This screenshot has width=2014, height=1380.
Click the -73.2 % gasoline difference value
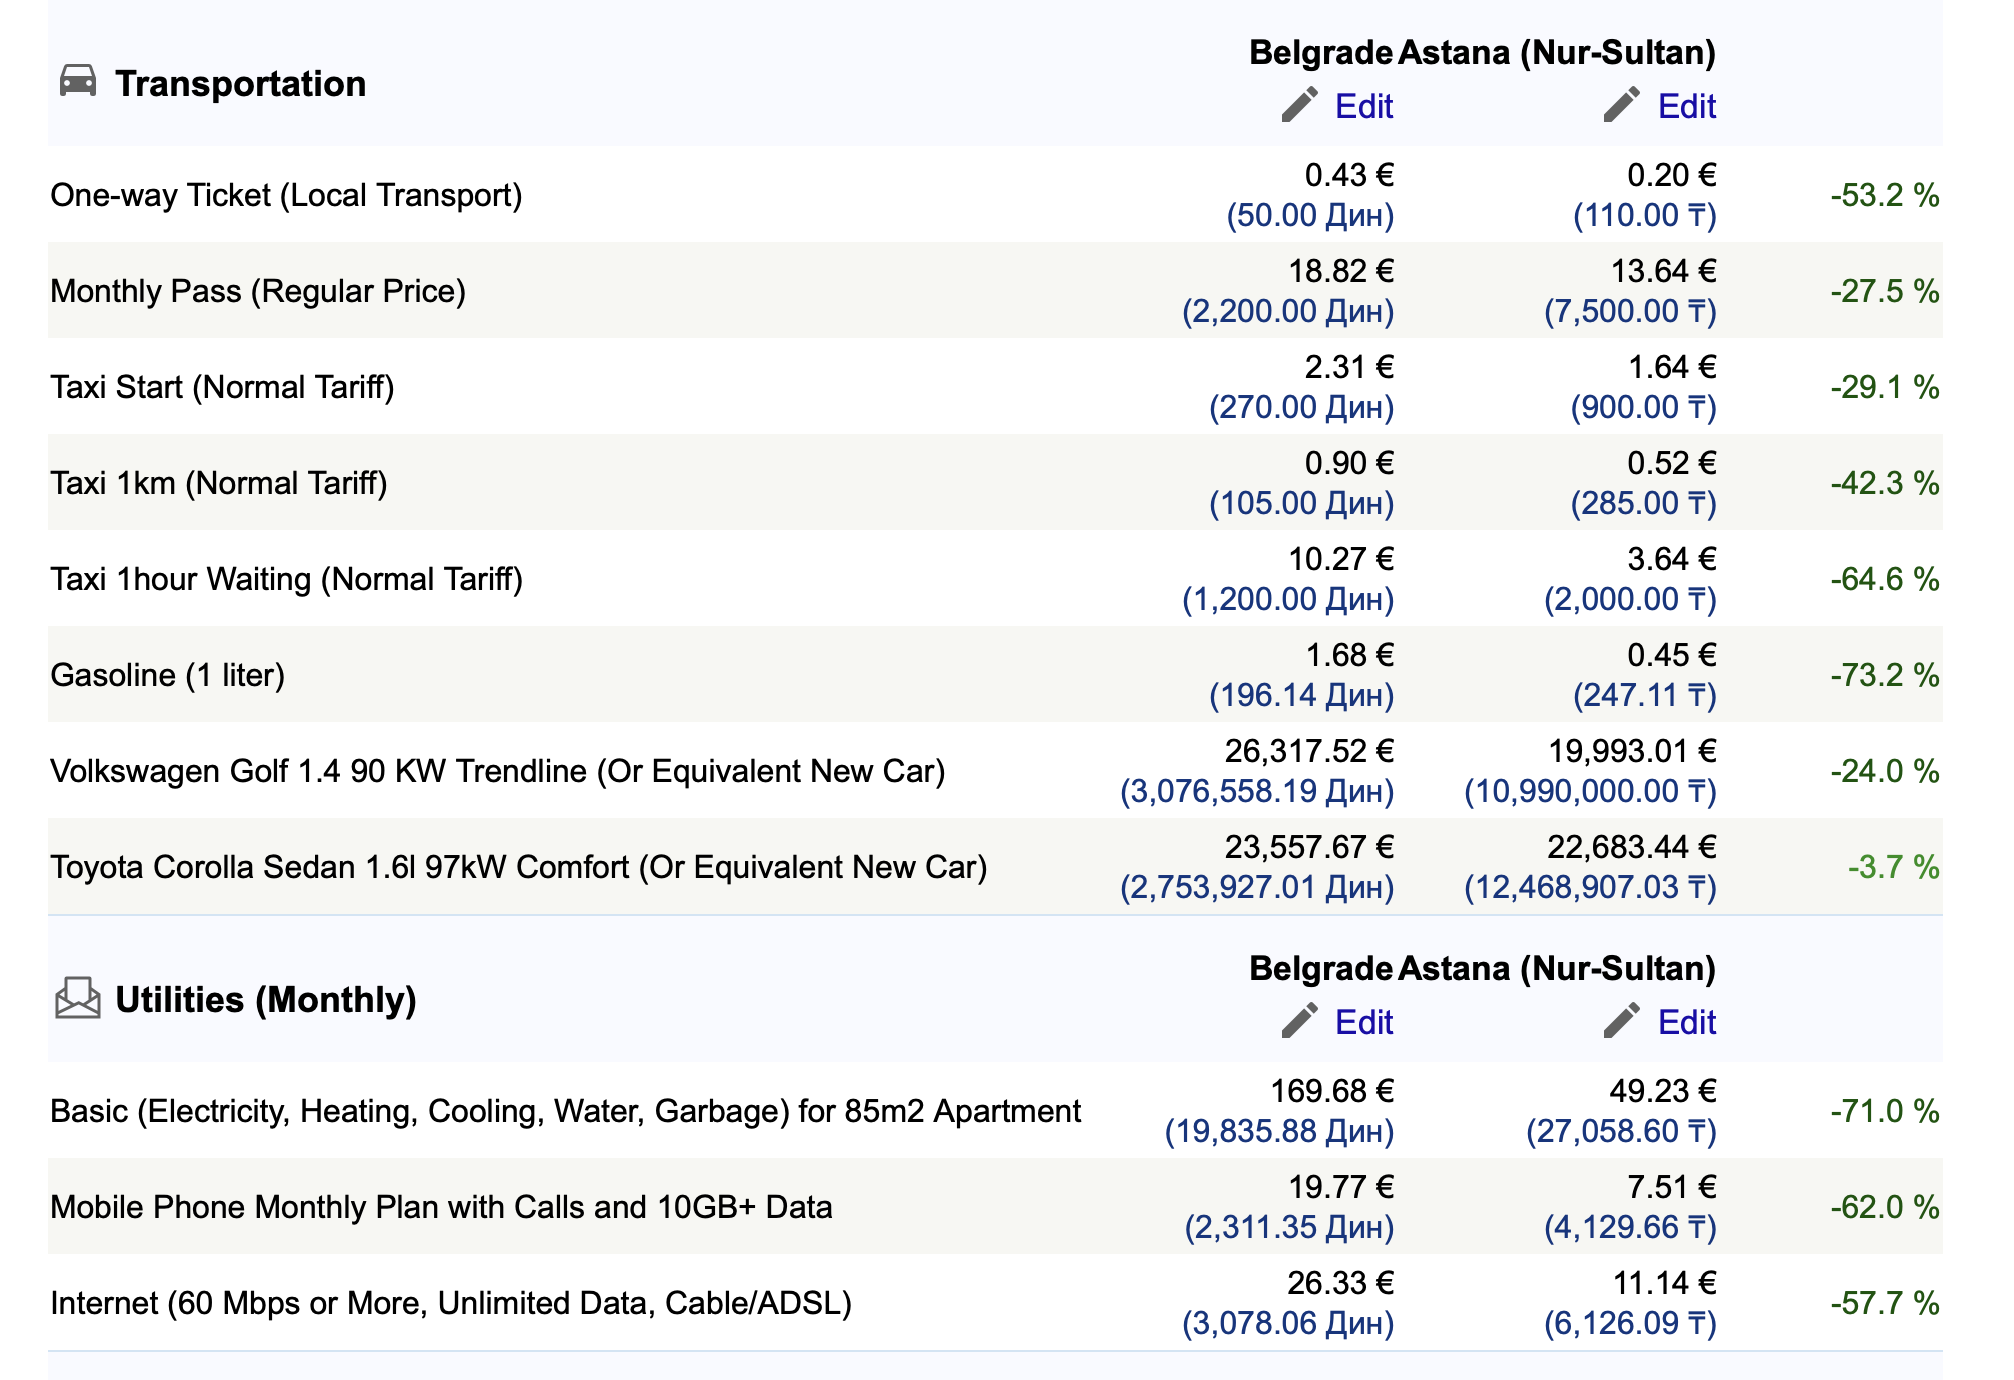tap(1884, 675)
